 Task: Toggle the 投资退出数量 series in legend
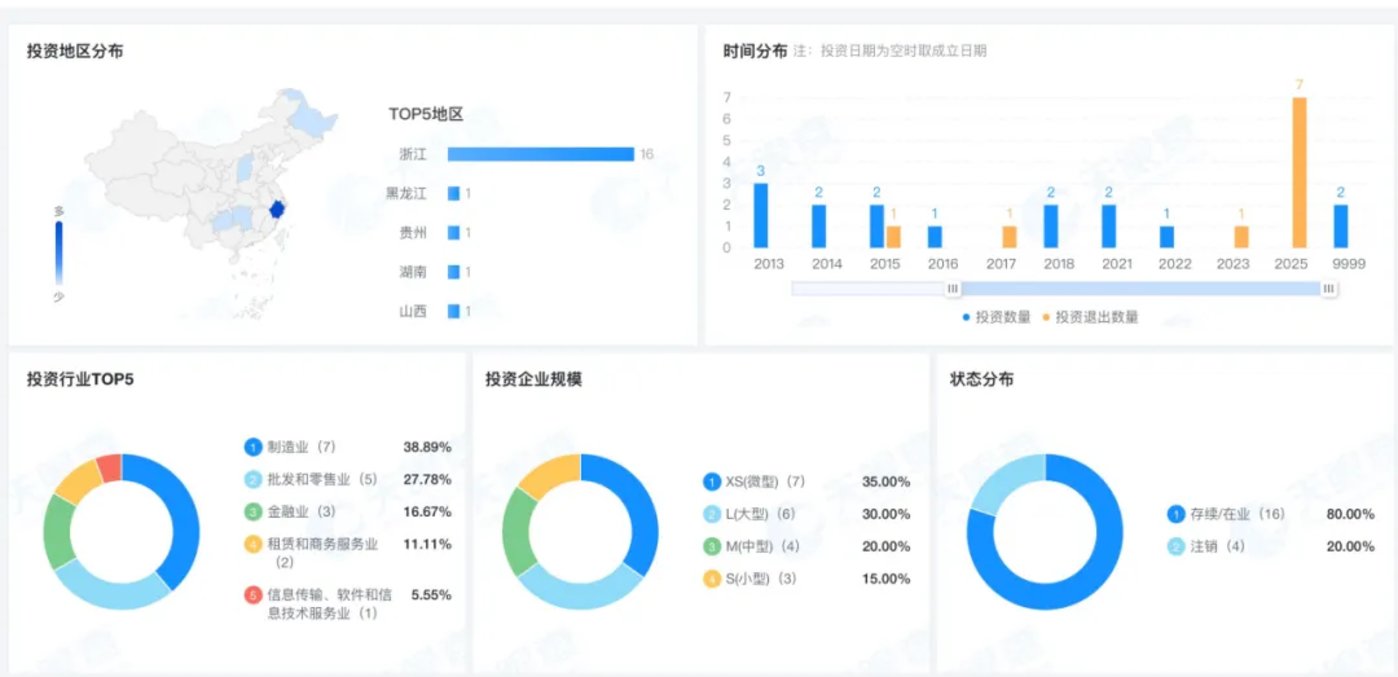coord(1090,317)
